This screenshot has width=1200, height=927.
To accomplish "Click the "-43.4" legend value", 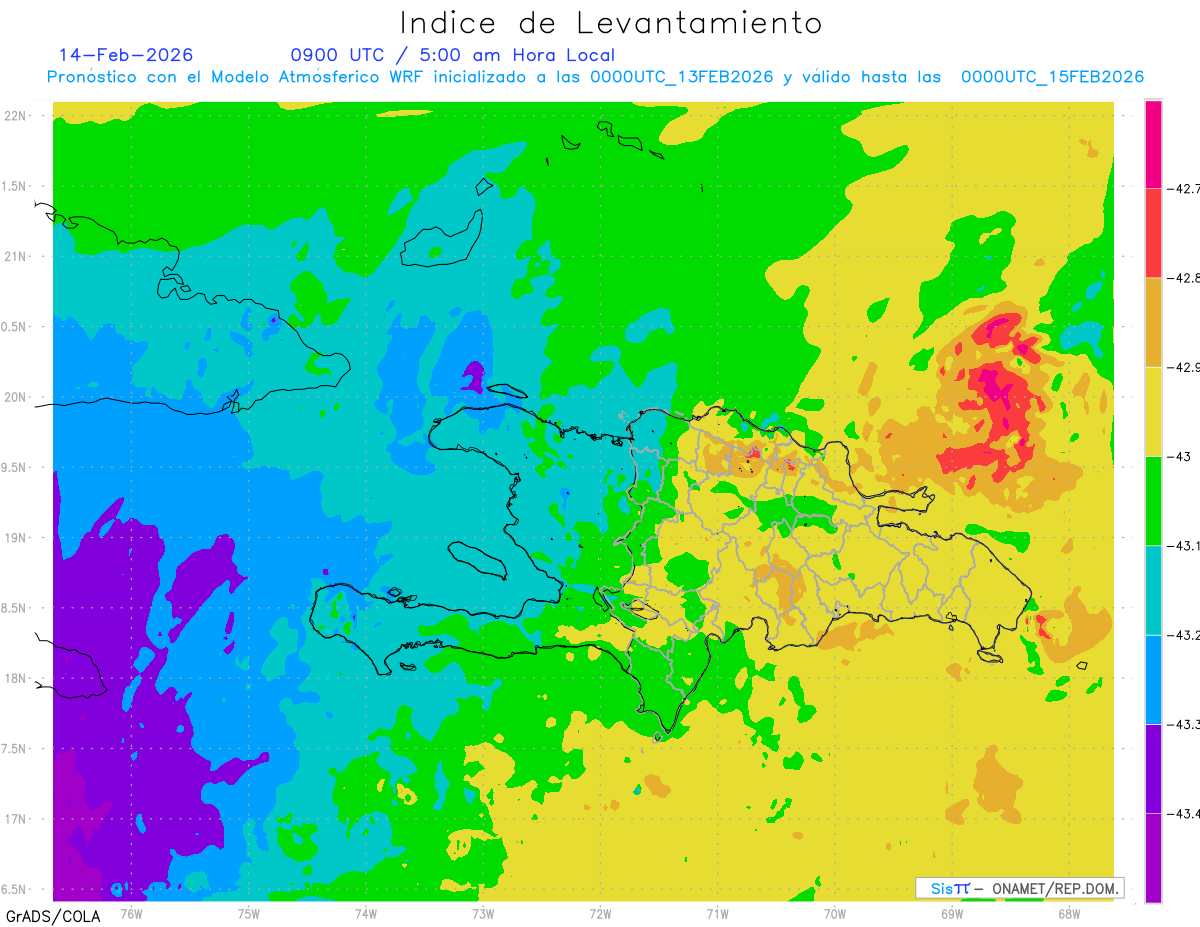I will coord(1183,813).
